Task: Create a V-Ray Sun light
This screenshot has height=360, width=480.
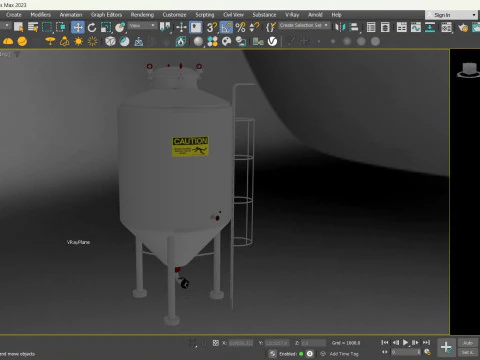Action: click(78, 41)
